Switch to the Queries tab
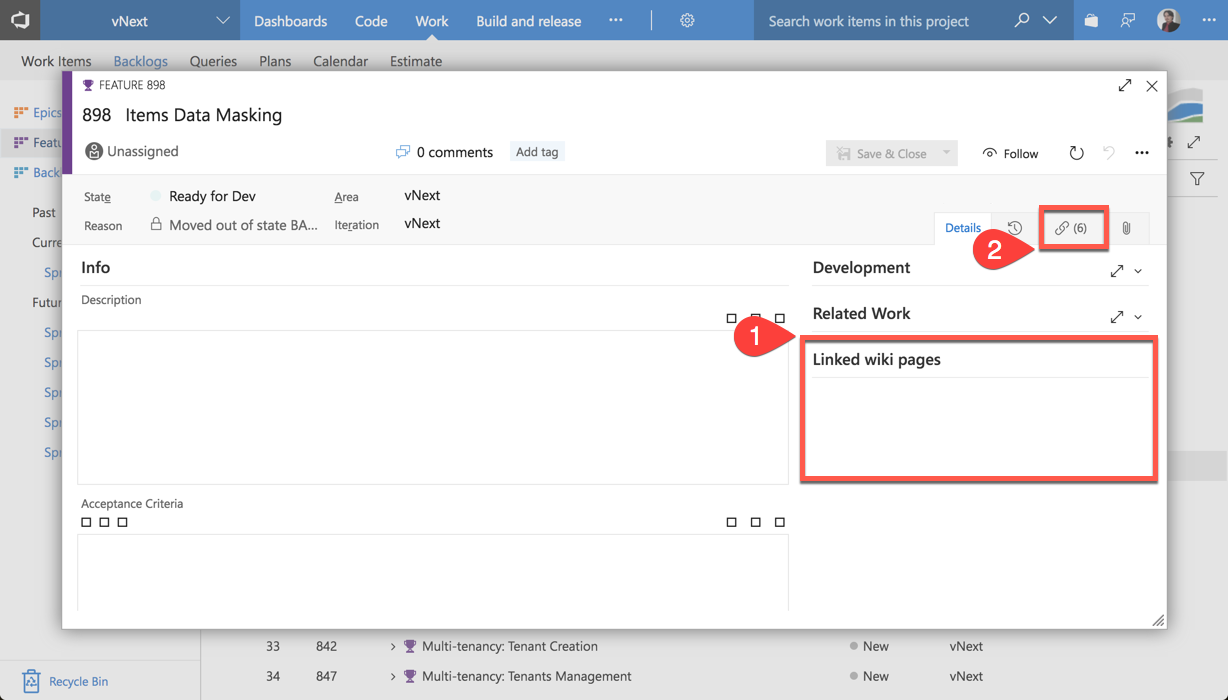 (x=213, y=61)
